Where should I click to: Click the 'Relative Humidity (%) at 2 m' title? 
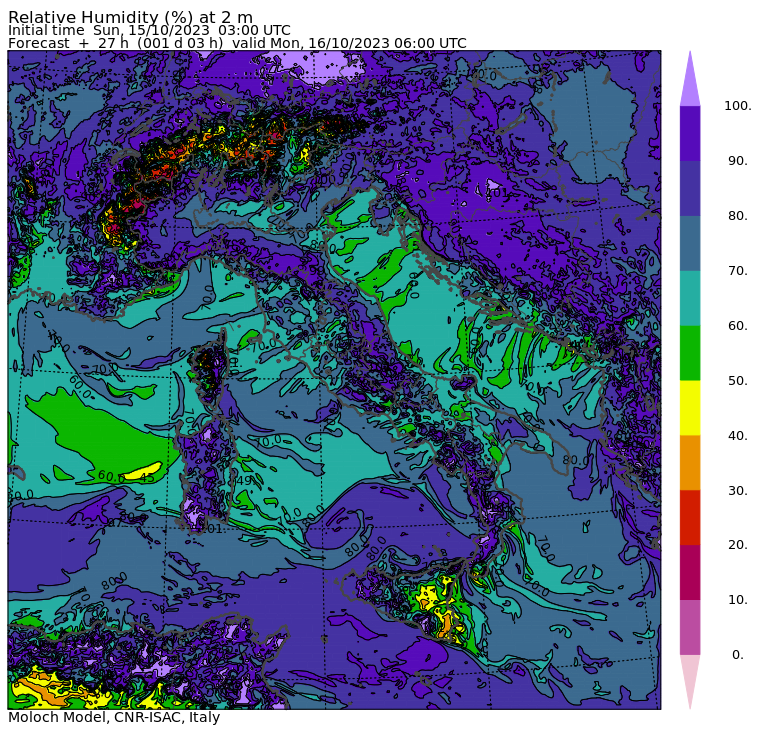pyautogui.click(x=130, y=17)
